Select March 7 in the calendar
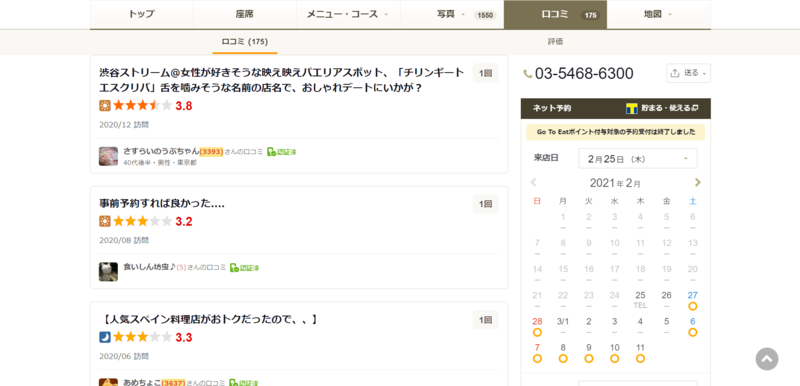Viewport: 800px width, 386px height. click(537, 352)
